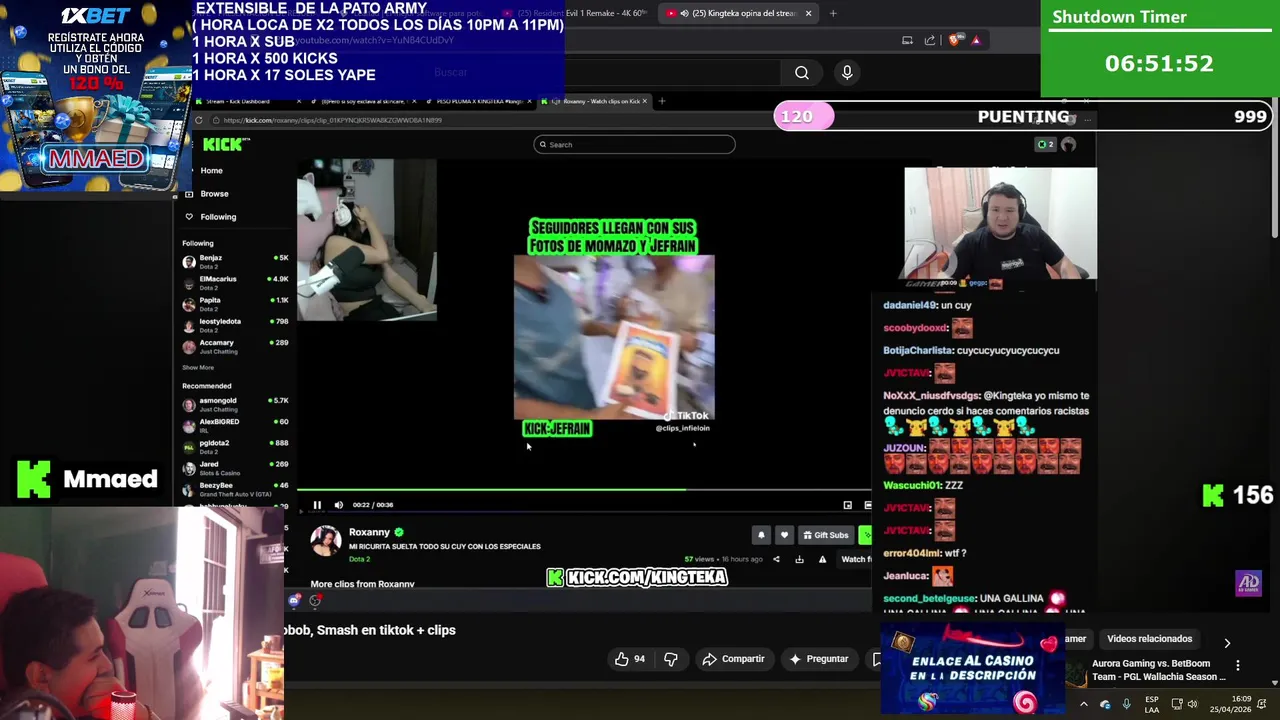Close Roxanny Watch clips tab
Viewport: 1280px width, 720px height.
pyautogui.click(x=645, y=101)
